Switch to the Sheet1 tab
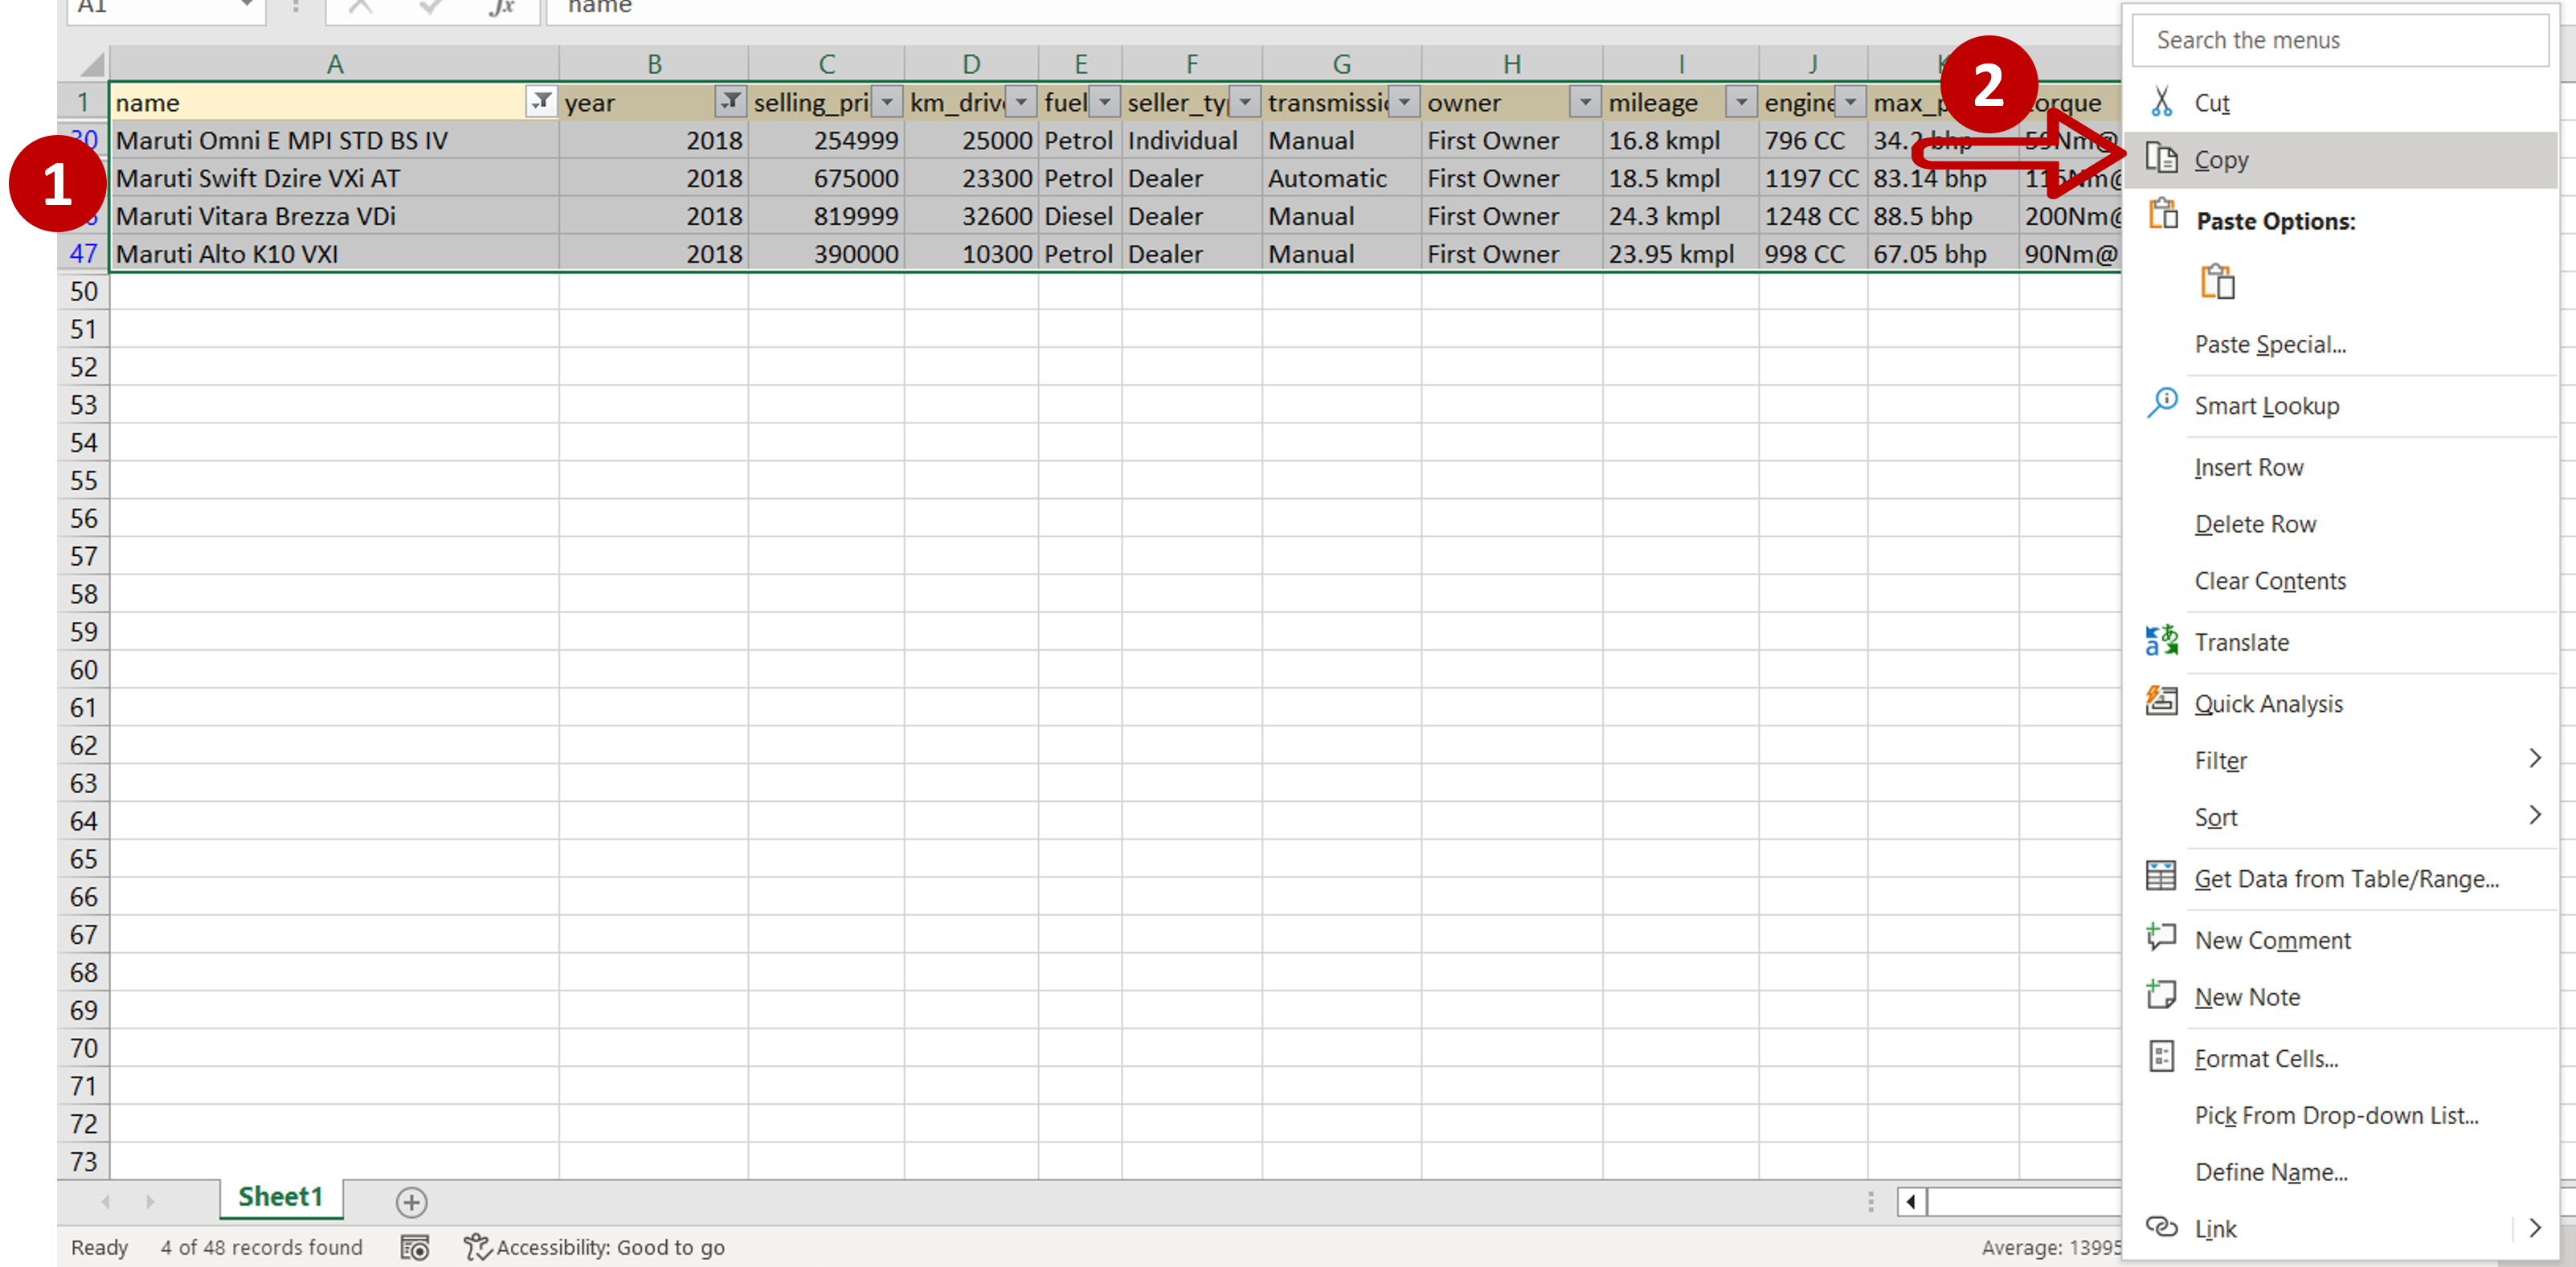Screen dimensions: 2576x1267 click(281, 1197)
